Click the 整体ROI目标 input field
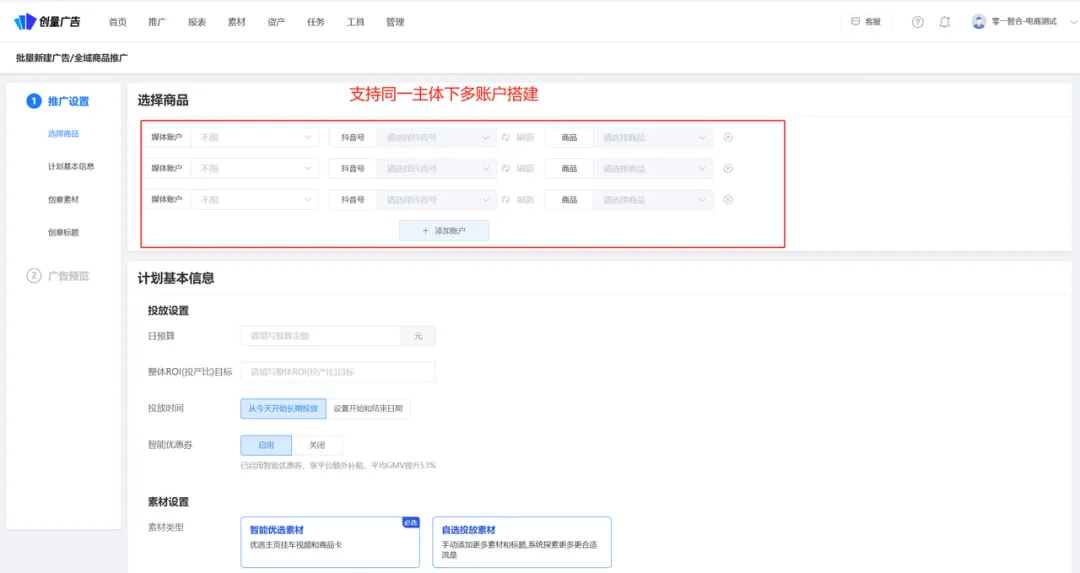 pyautogui.click(x=338, y=372)
